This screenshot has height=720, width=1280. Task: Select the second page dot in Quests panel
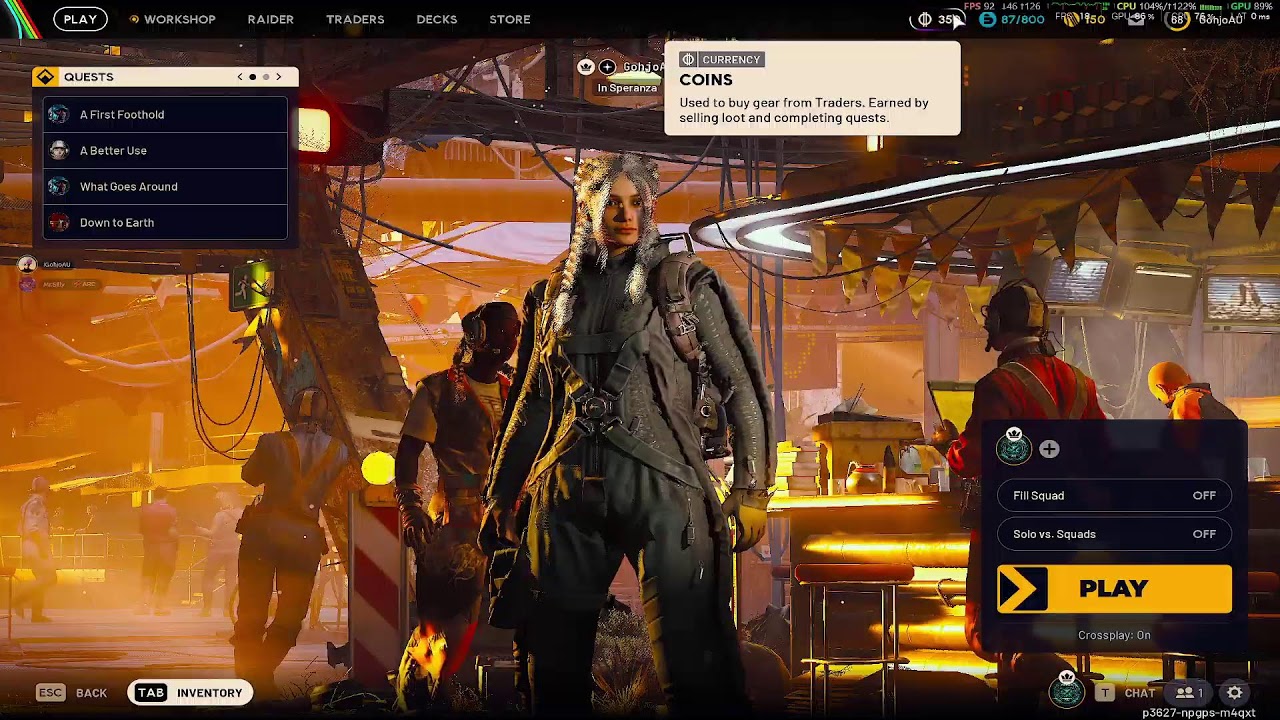click(x=266, y=77)
